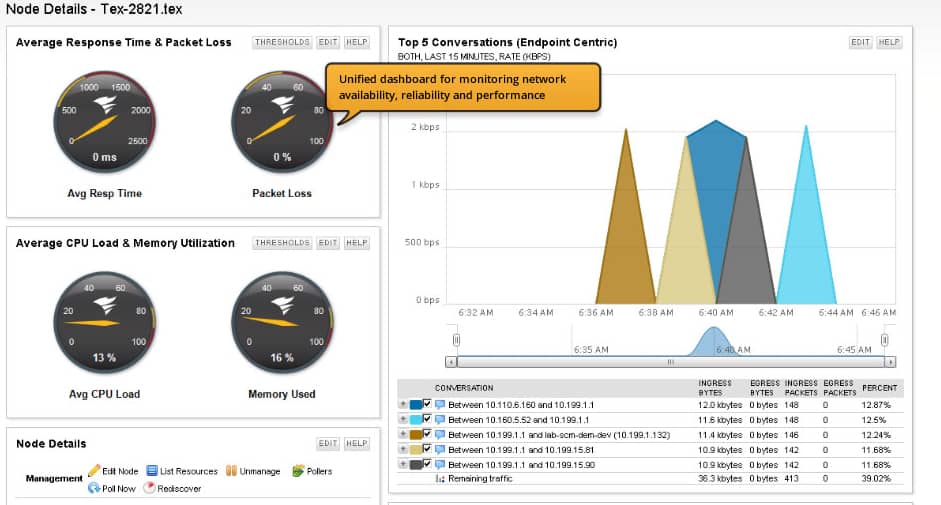
Task: Open conversation Between 10.110.6.160 and 10.199.1.1
Action: (x=521, y=405)
